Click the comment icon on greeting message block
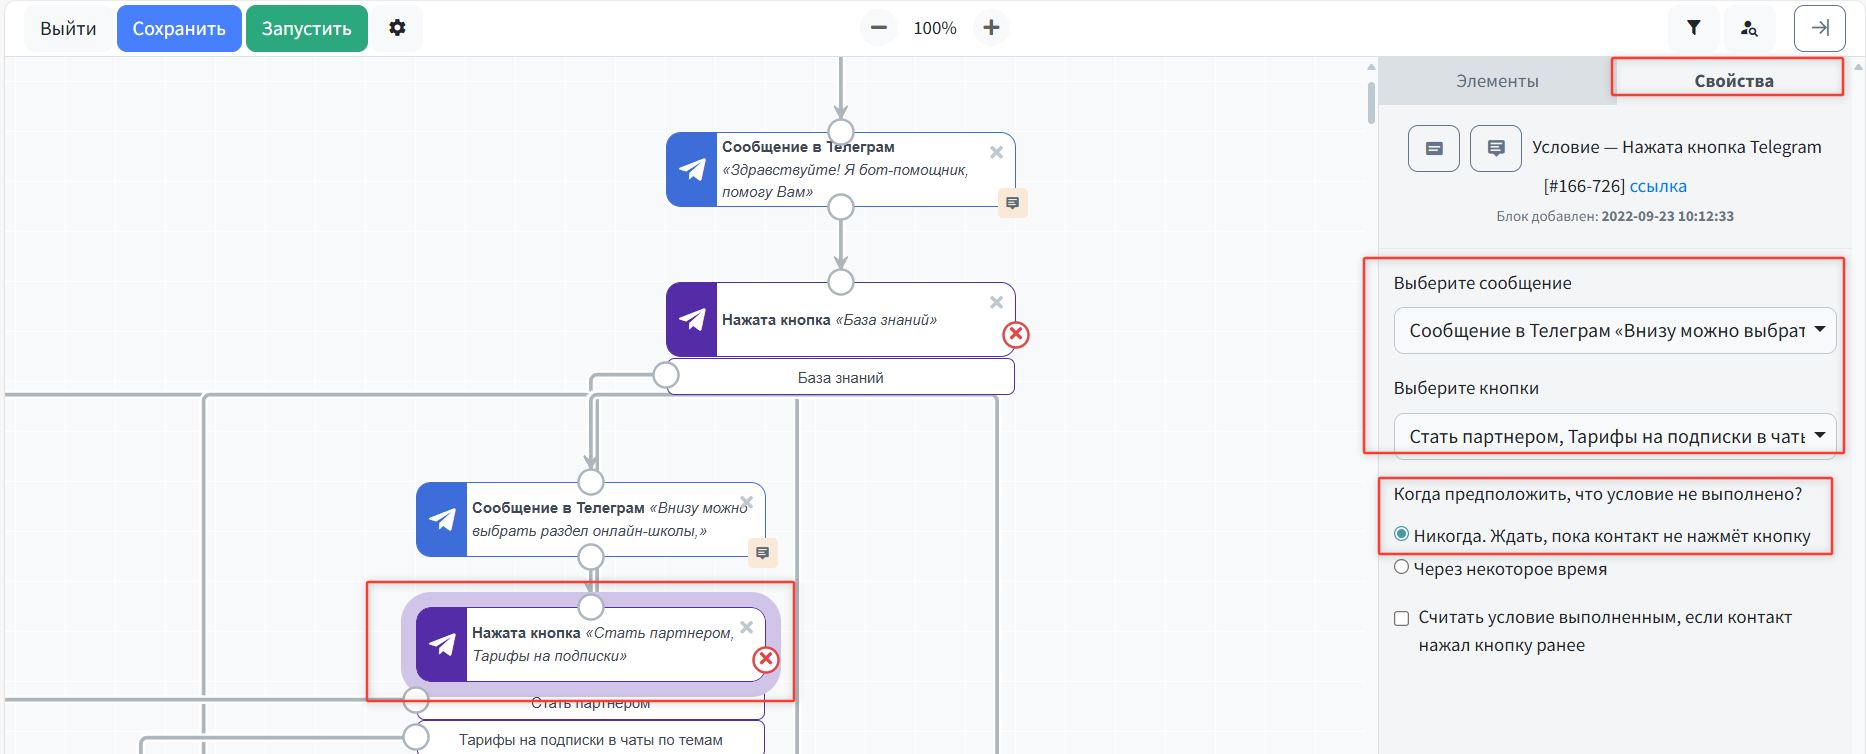The width and height of the screenshot is (1866, 754). pos(1012,203)
